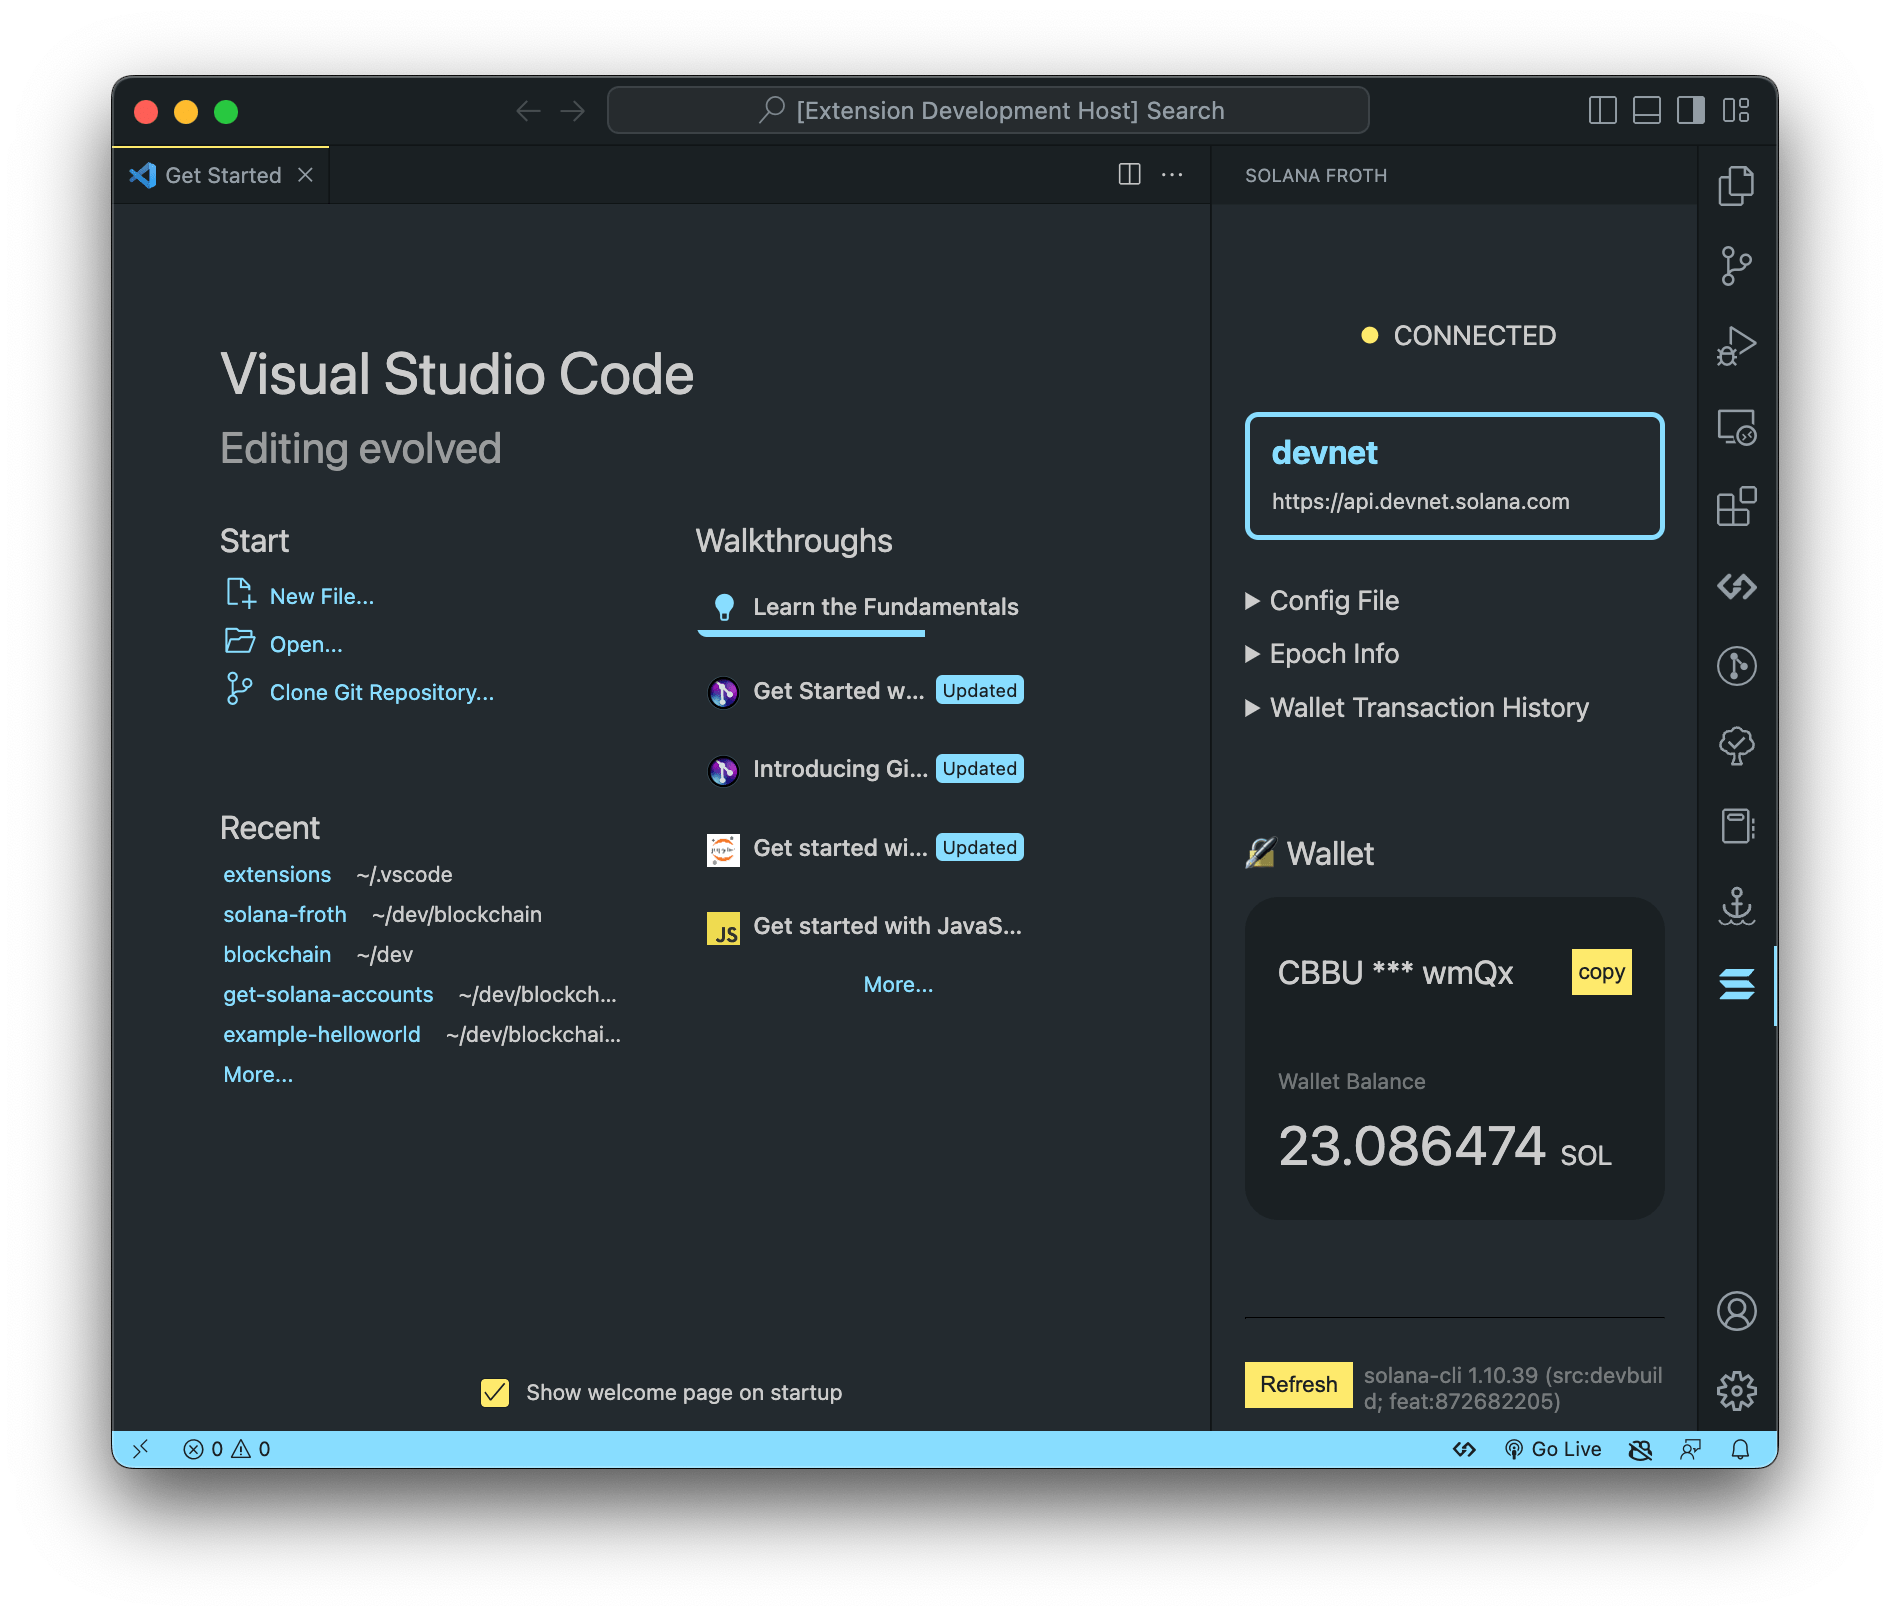Screen dimensions: 1890x1616
Task: Open the solana-froth recent project link
Action: [x=285, y=914]
